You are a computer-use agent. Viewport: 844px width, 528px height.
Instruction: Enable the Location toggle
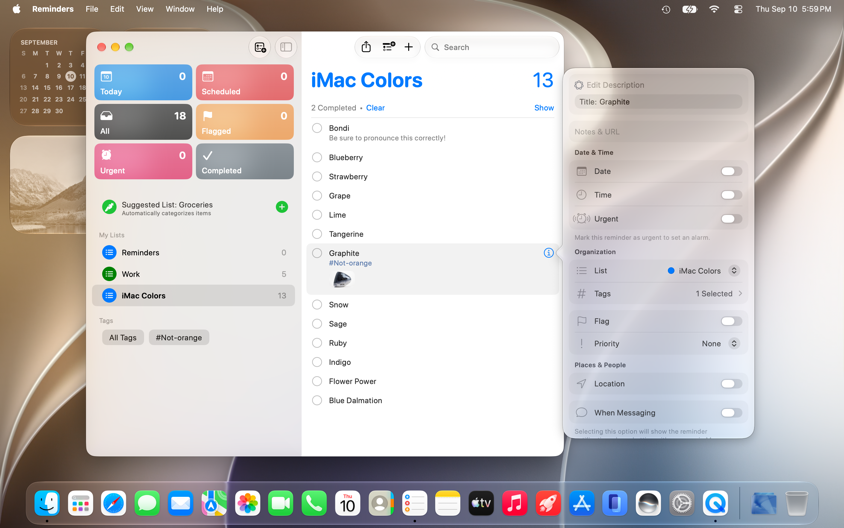click(x=731, y=384)
